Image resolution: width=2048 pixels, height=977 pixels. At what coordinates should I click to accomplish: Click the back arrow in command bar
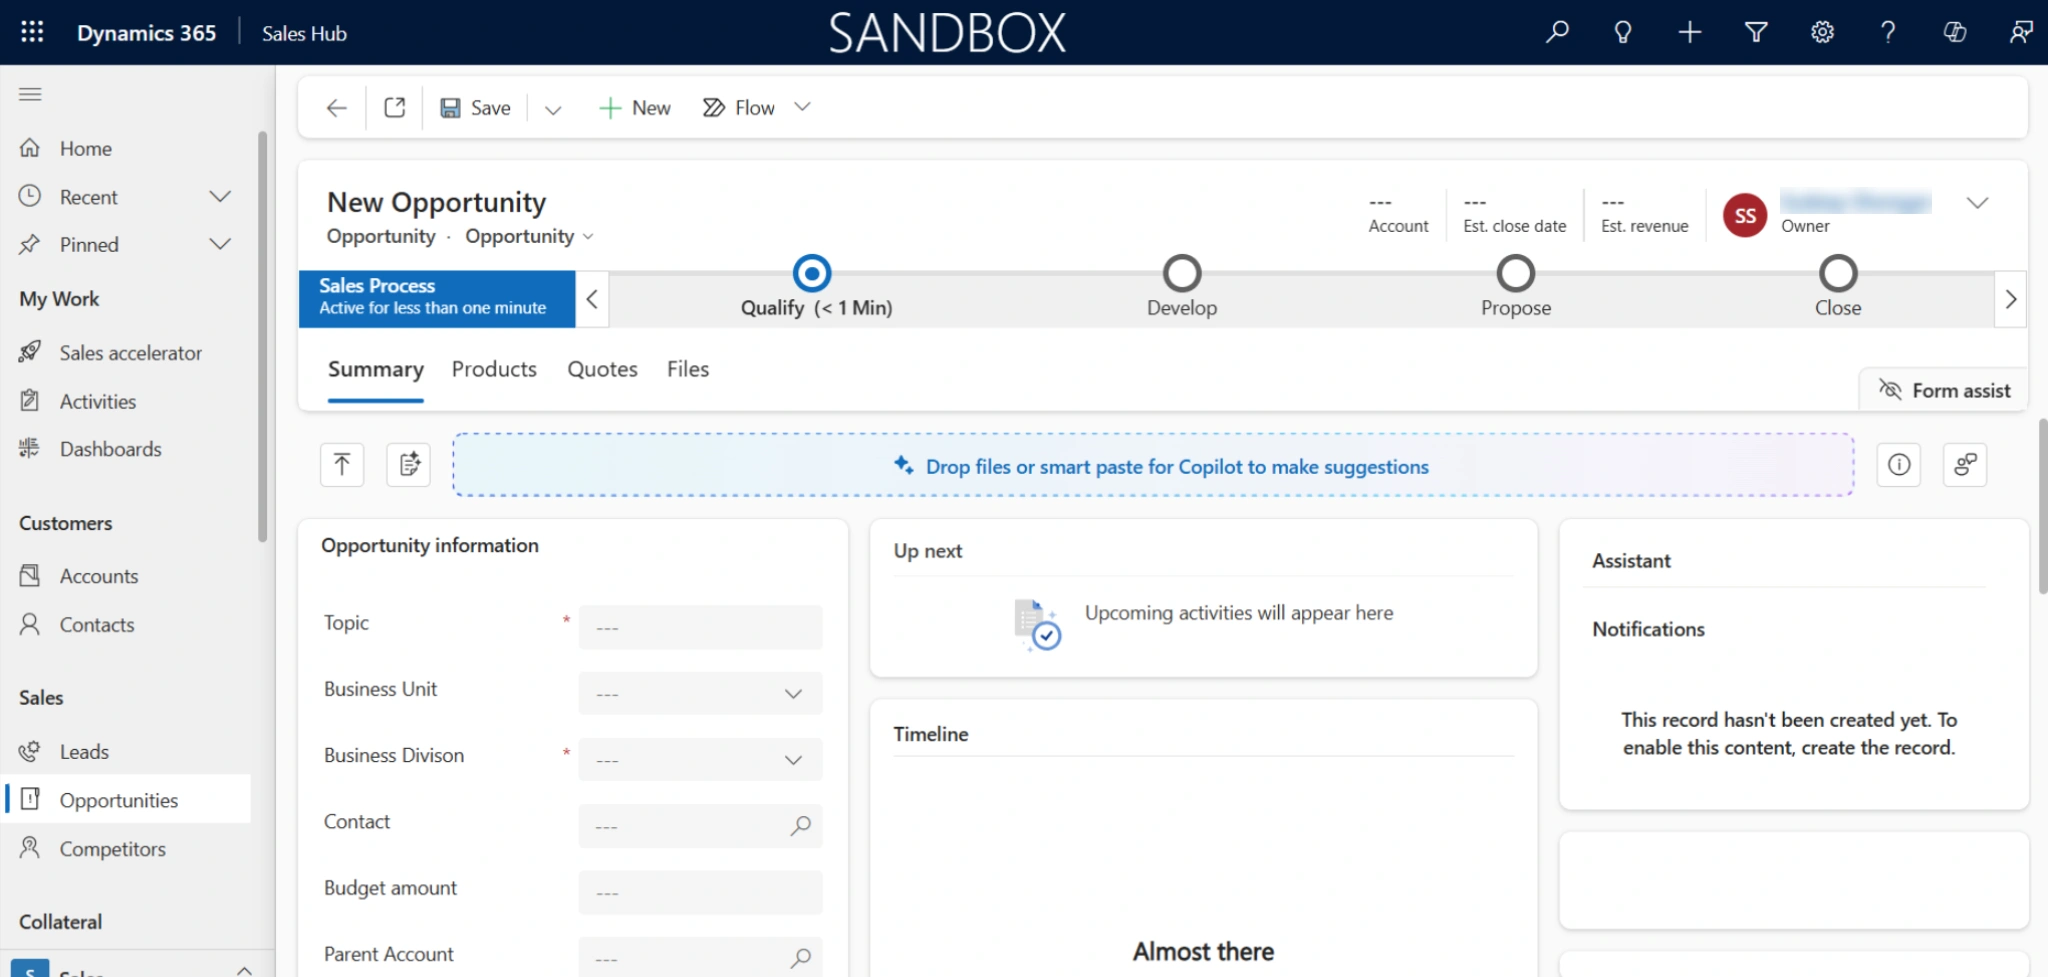337,108
